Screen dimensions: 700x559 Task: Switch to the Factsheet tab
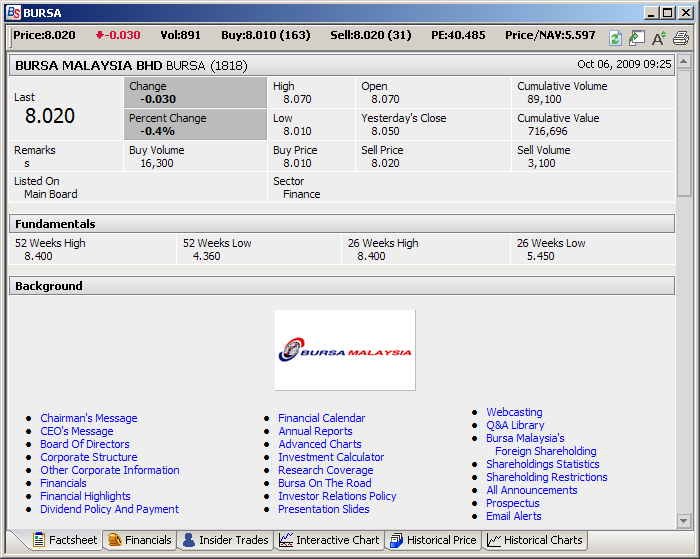tap(65, 540)
